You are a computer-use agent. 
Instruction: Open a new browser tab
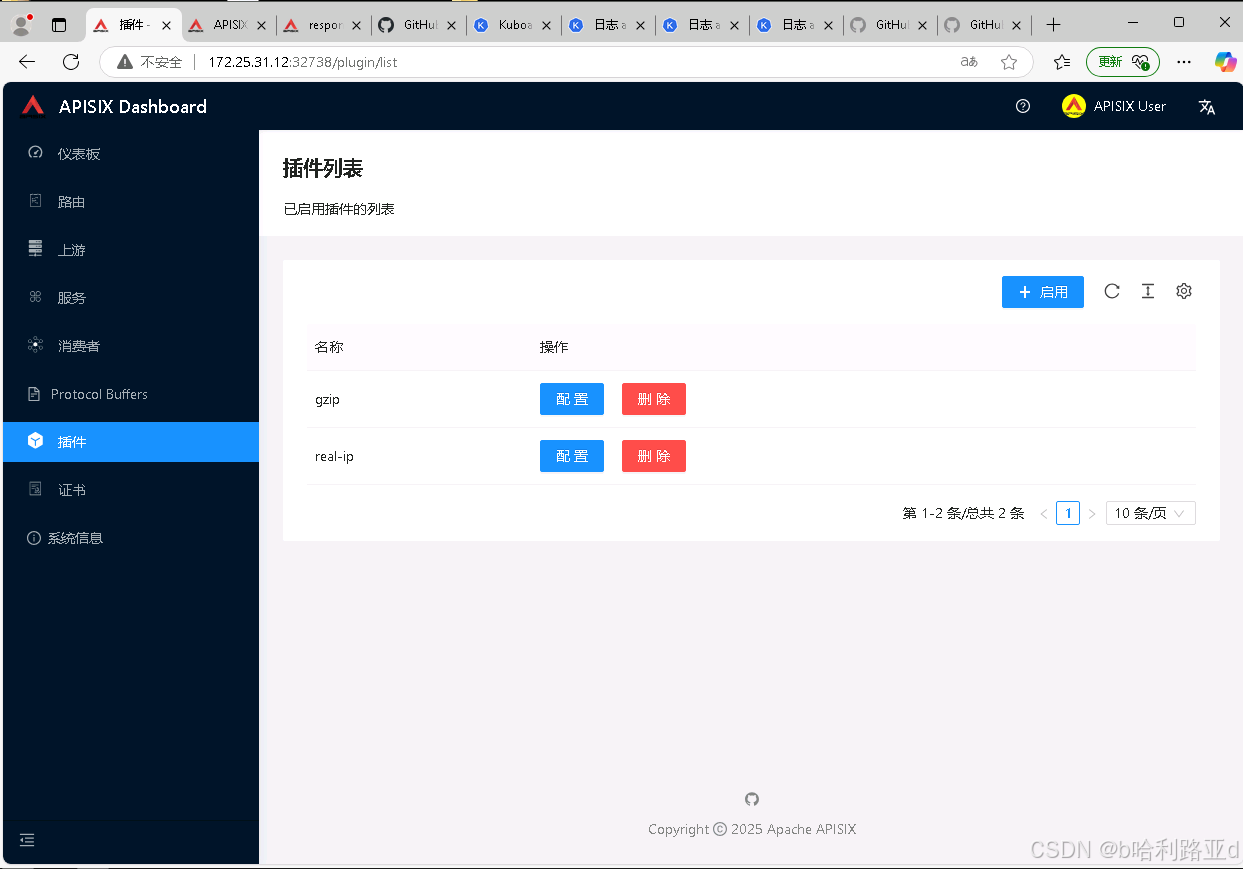tap(1052, 25)
